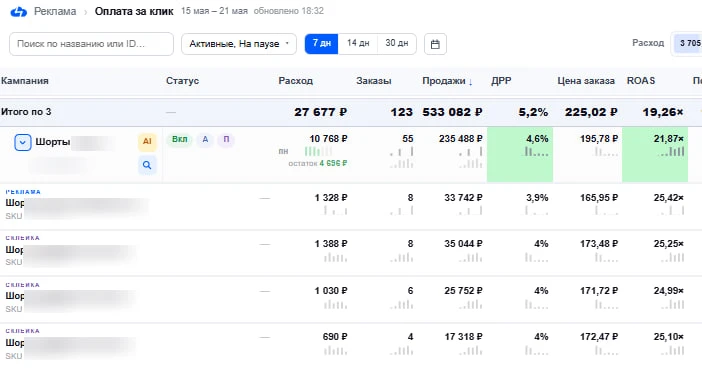The height and width of the screenshot is (369, 702).
Task: Click the Расход summary value chip
Action: (689, 43)
